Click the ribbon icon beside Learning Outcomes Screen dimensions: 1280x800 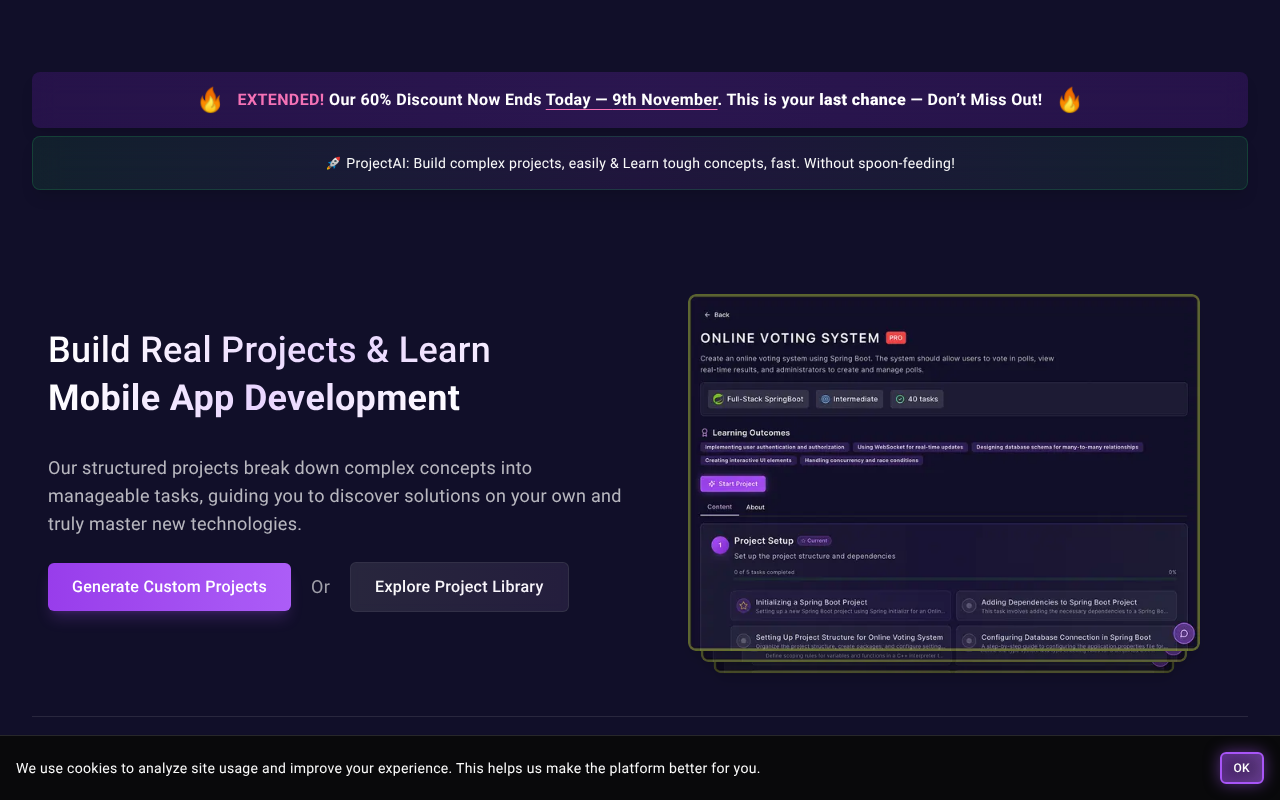[x=705, y=432]
